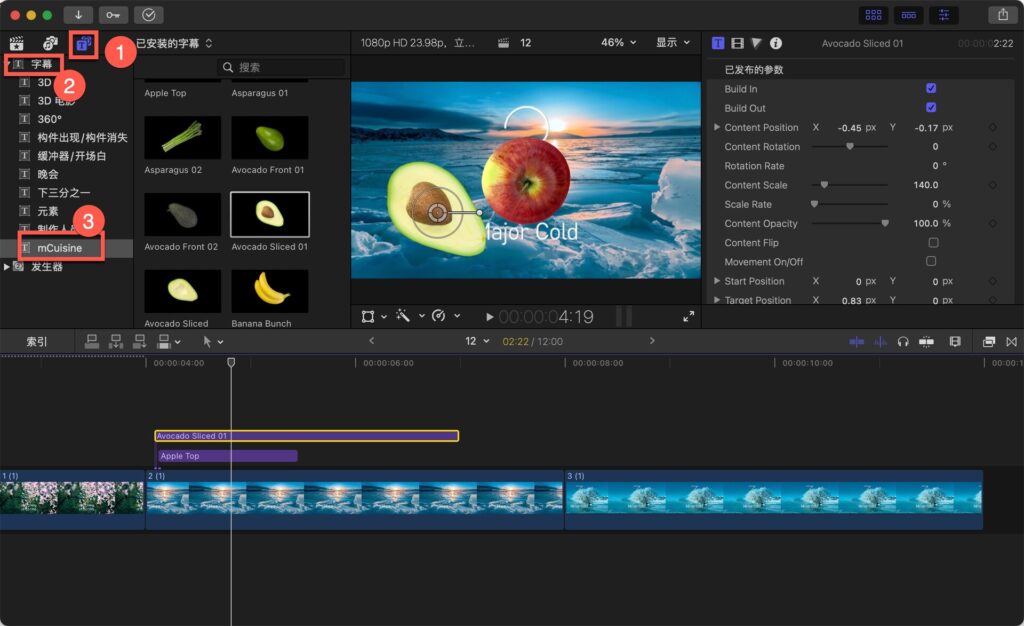This screenshot has height=626, width=1024.
Task: Open the Titles and Generators sidebar
Action: [x=84, y=44]
